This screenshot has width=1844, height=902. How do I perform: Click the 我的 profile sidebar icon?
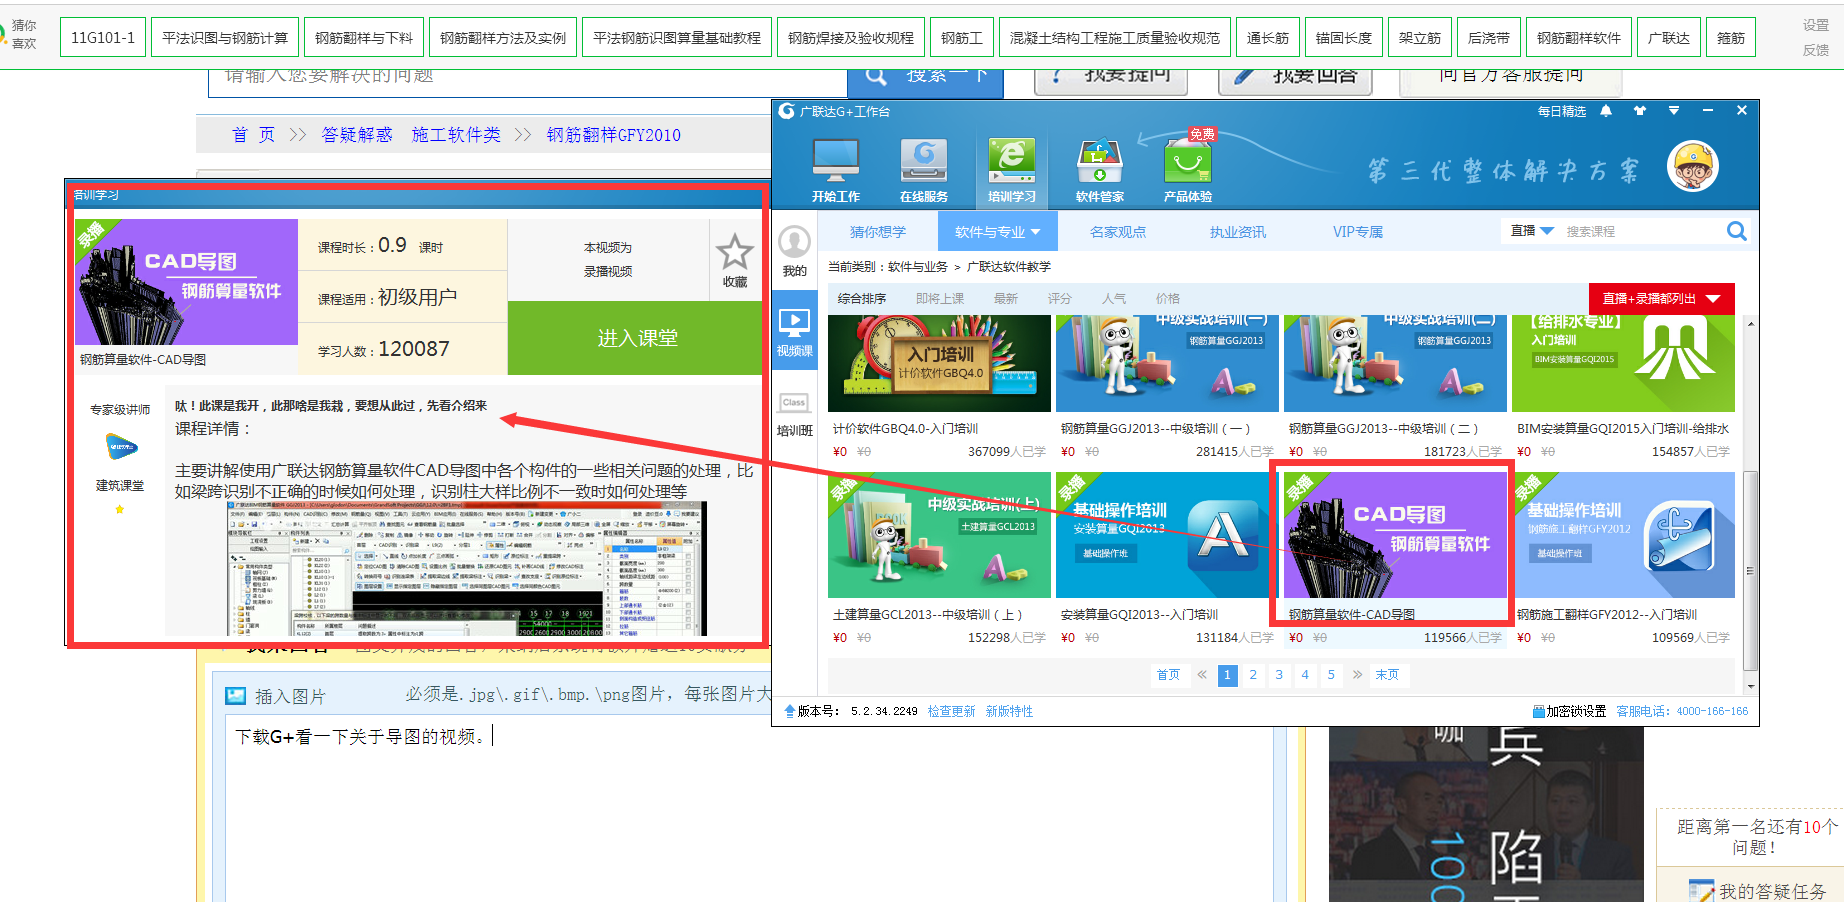[795, 242]
